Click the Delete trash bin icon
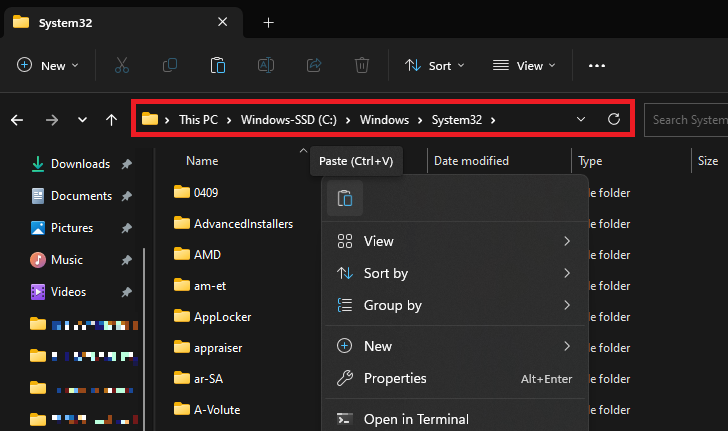The image size is (728, 431). (x=361, y=66)
